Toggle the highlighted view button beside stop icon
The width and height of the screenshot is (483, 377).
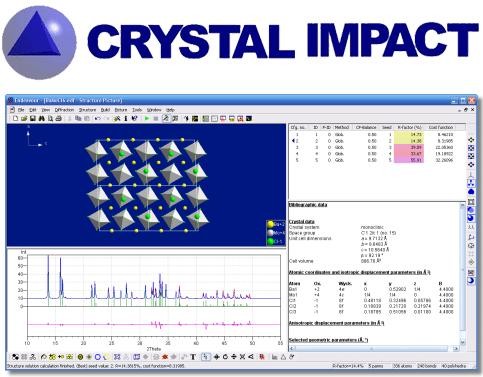[x=166, y=118]
